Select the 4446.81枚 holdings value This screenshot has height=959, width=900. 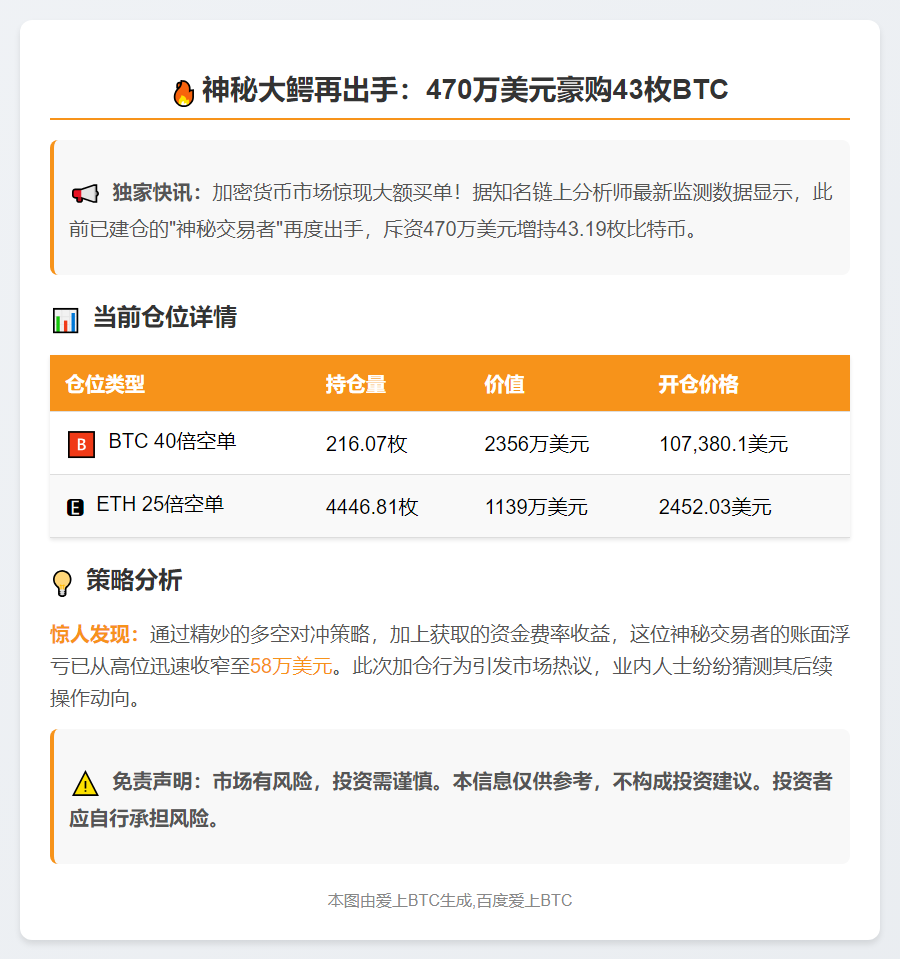tap(372, 507)
